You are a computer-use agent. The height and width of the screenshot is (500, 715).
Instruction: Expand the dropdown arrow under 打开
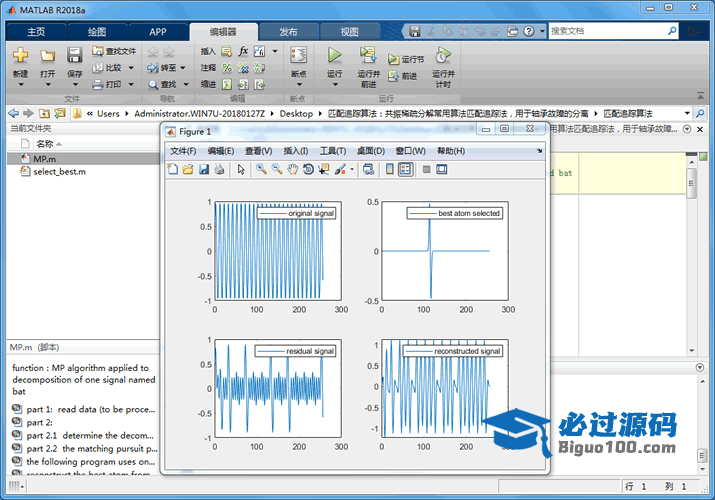click(x=47, y=85)
